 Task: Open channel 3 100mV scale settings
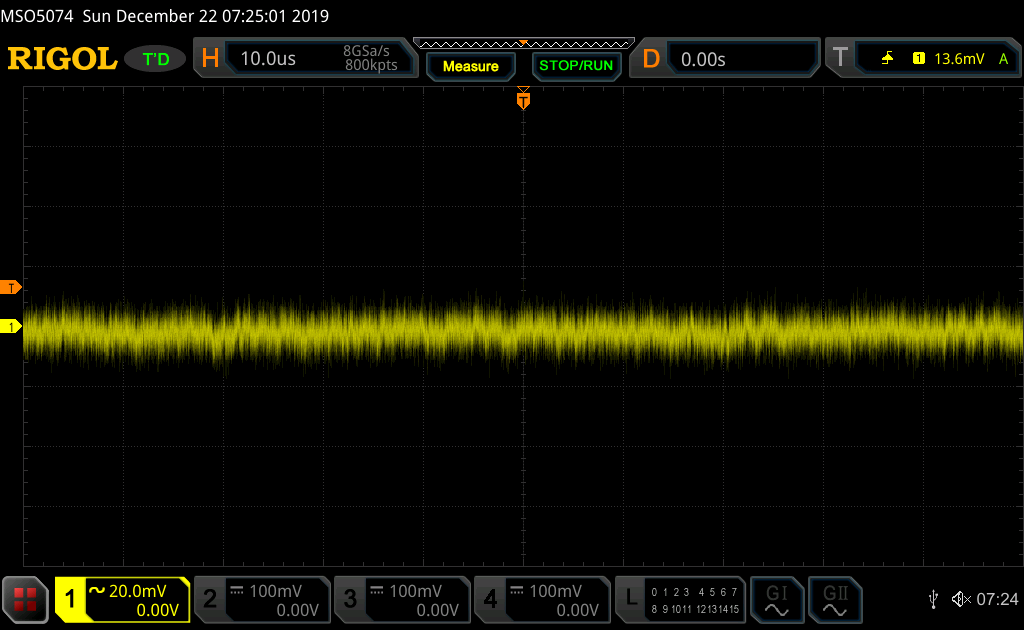click(415, 591)
